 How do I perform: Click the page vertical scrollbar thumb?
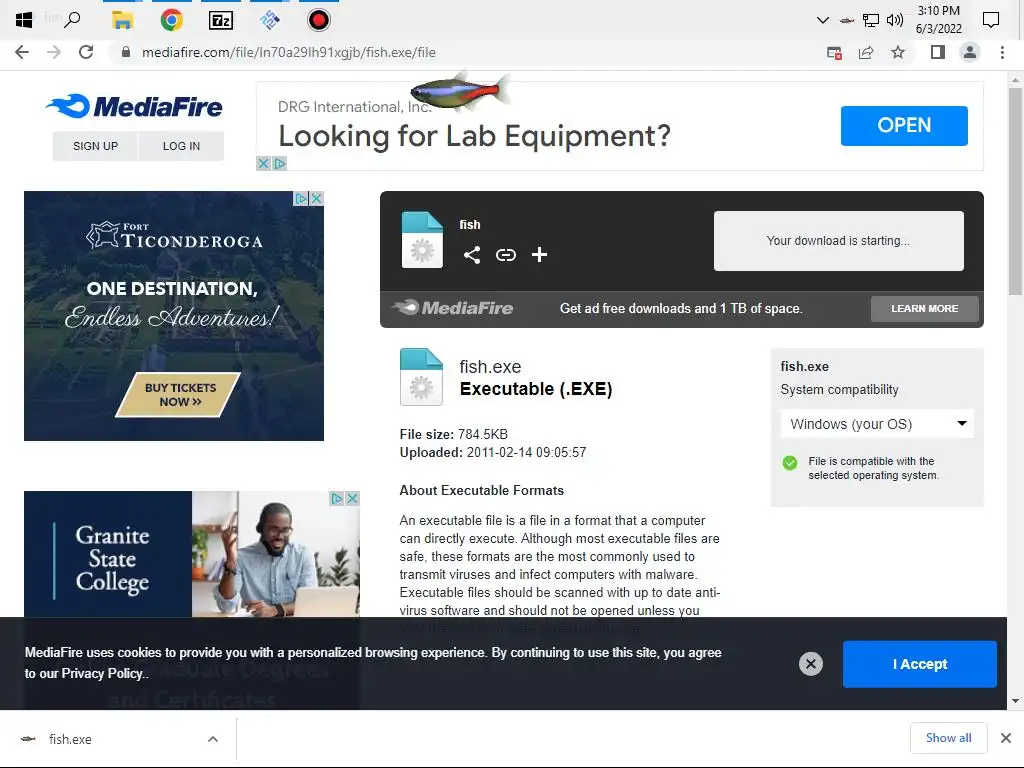1015,191
